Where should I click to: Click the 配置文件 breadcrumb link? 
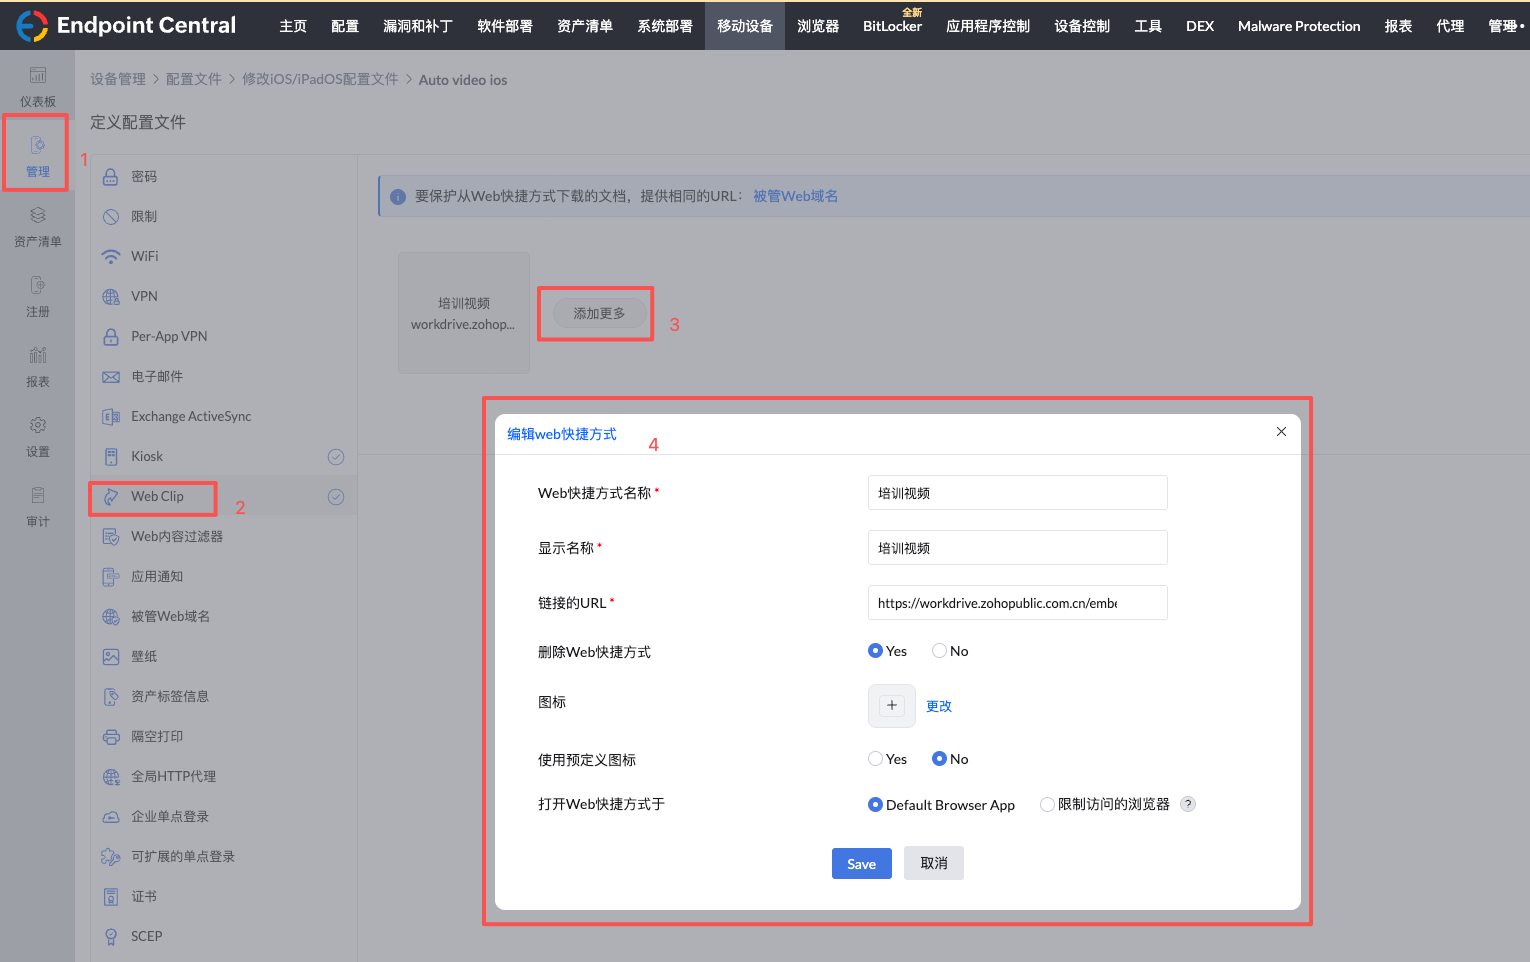(193, 79)
